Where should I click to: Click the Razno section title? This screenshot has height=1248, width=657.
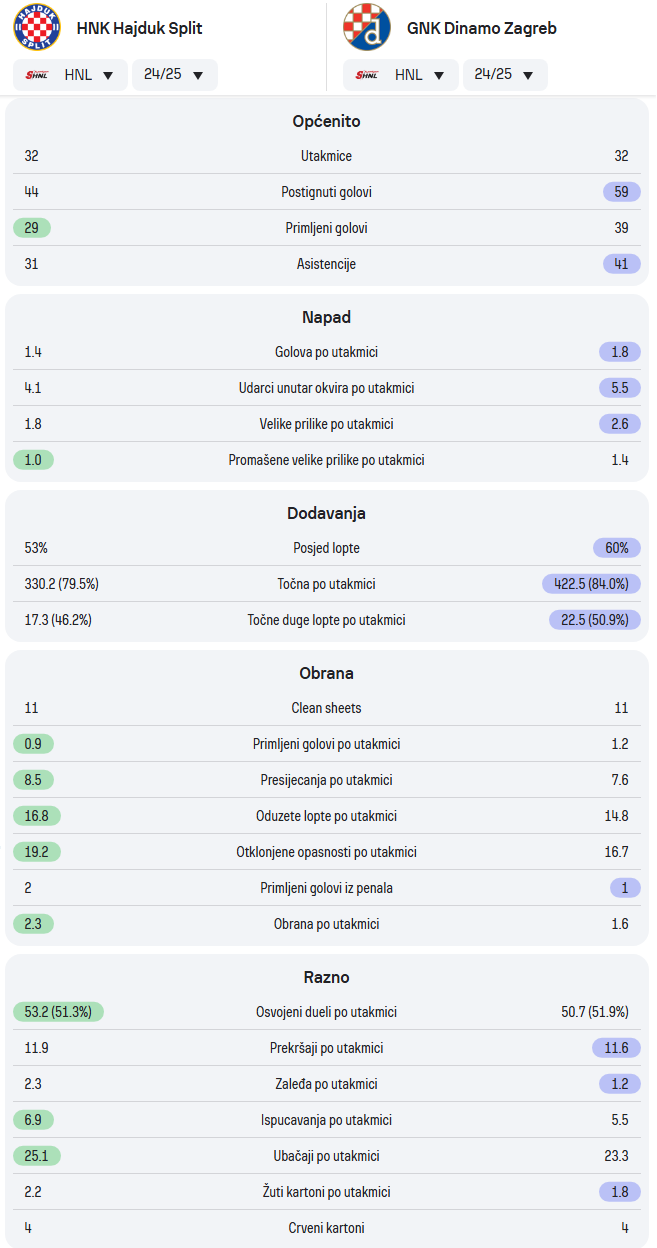pos(327,977)
